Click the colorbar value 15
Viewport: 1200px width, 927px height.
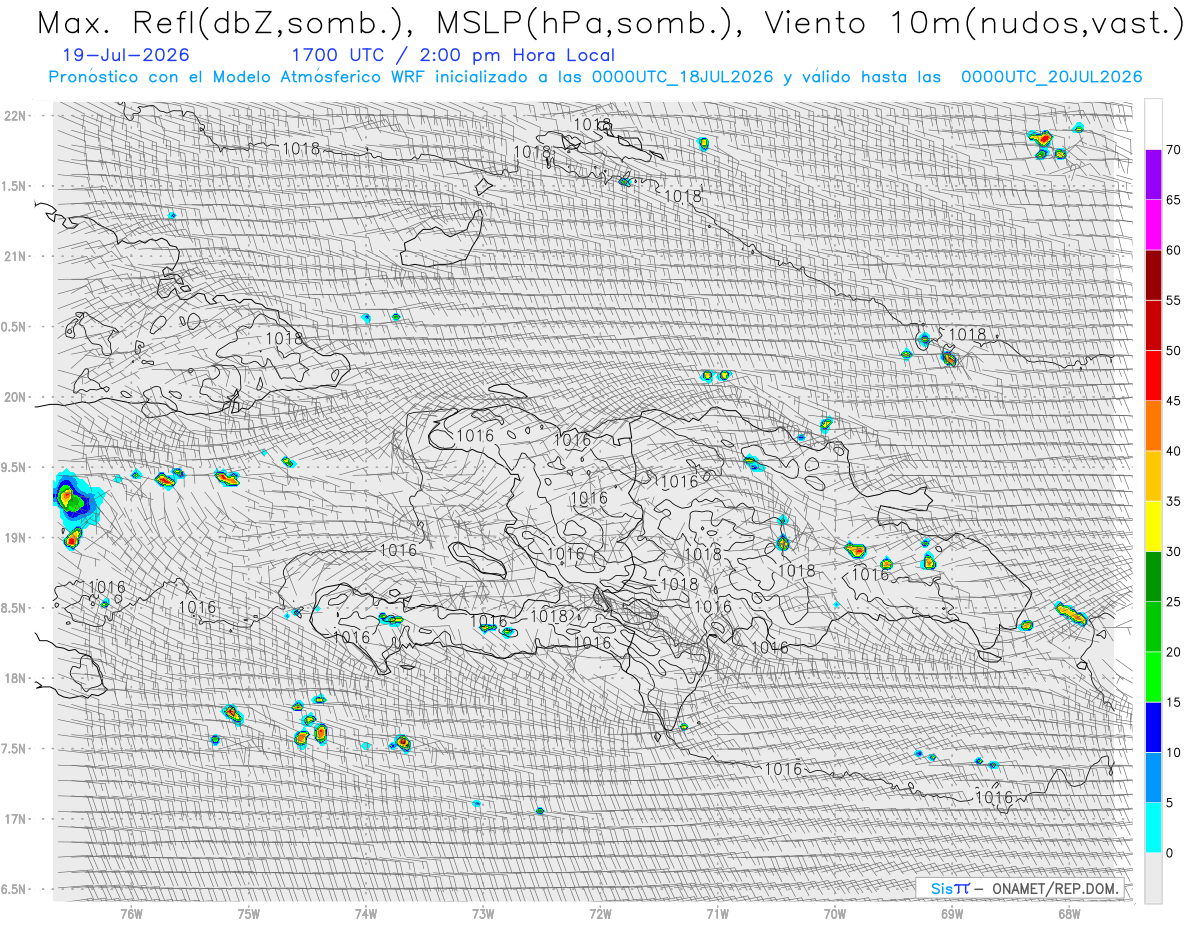1173,702
